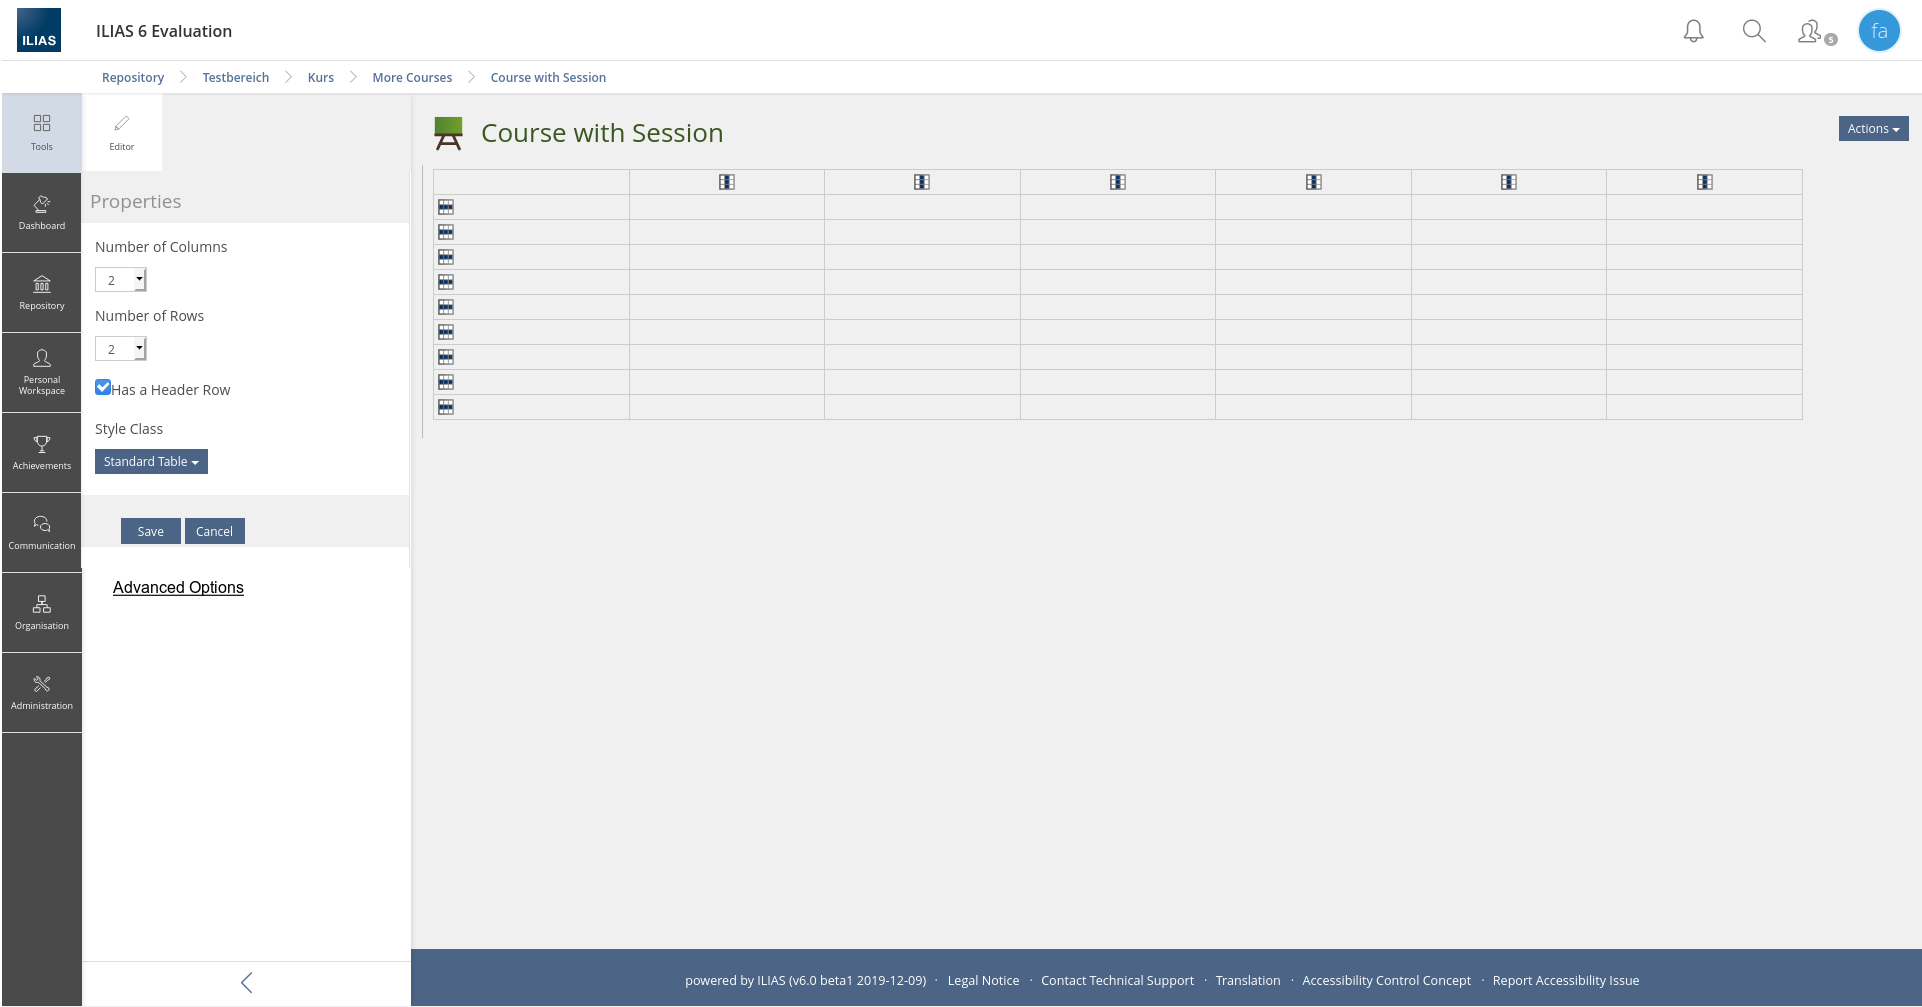Click the 'Properties' panel heading
Viewport: 1922px width, 1007px height.
(136, 202)
